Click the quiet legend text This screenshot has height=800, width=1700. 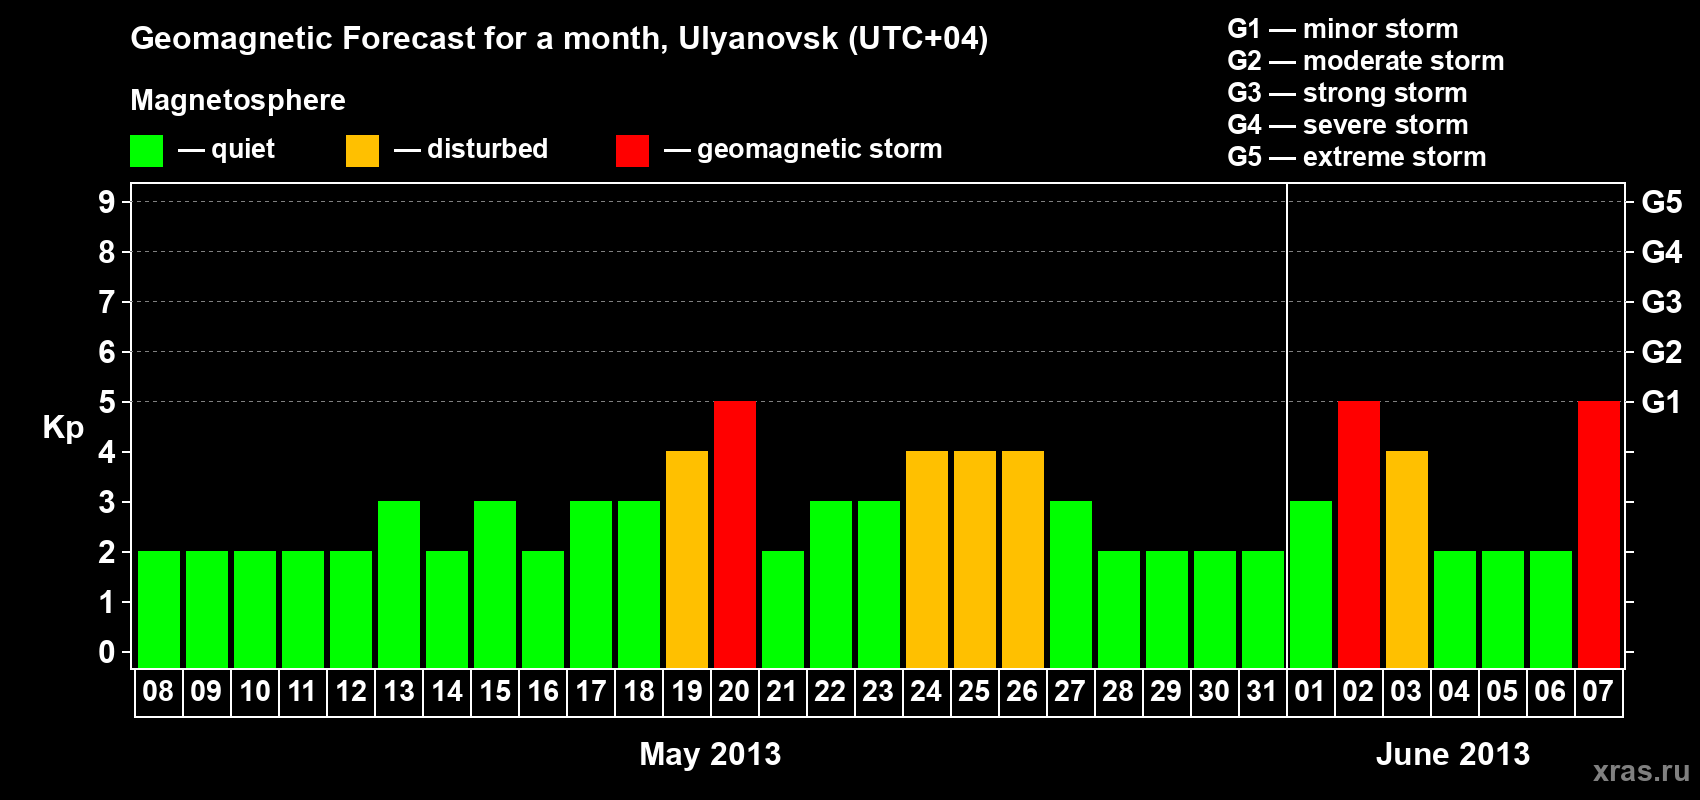click(243, 149)
